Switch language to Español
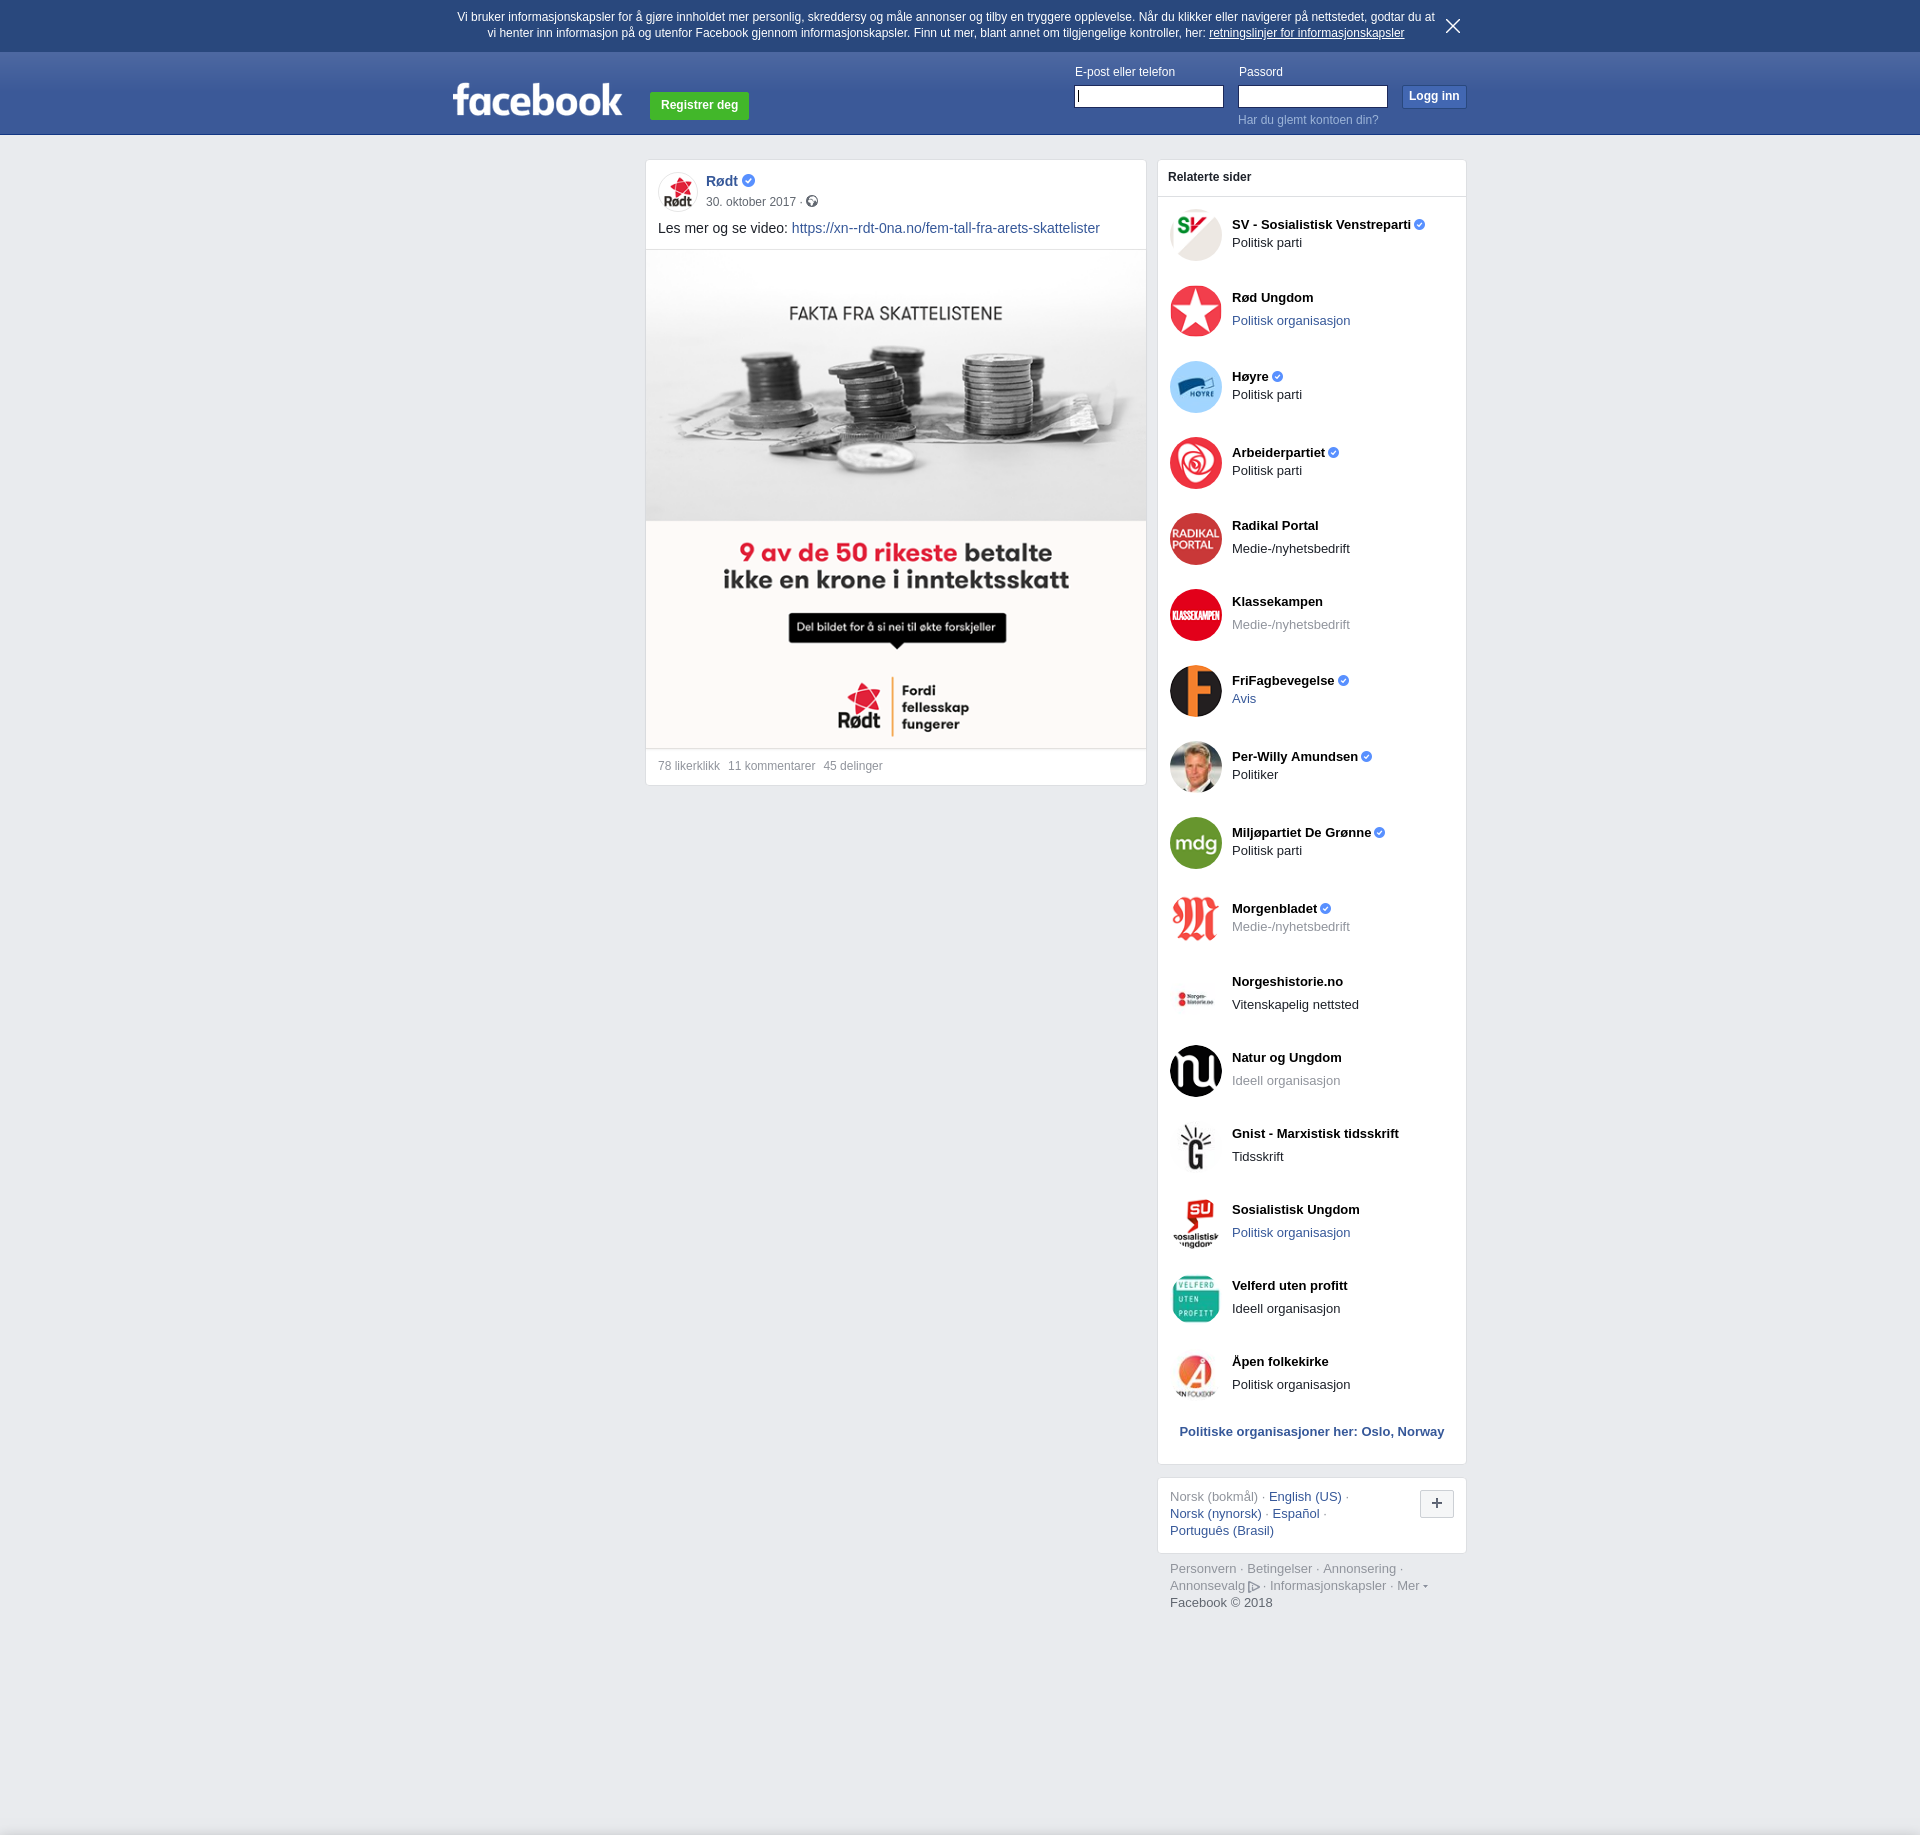This screenshot has width=1920, height=1835. pos(1296,1514)
